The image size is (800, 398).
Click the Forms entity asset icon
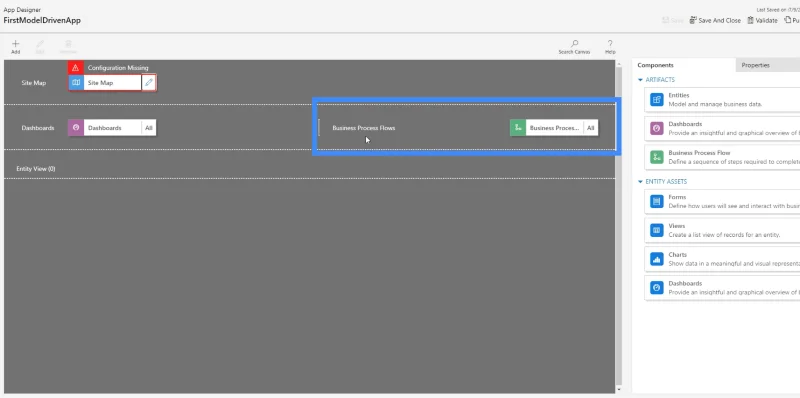coord(657,202)
